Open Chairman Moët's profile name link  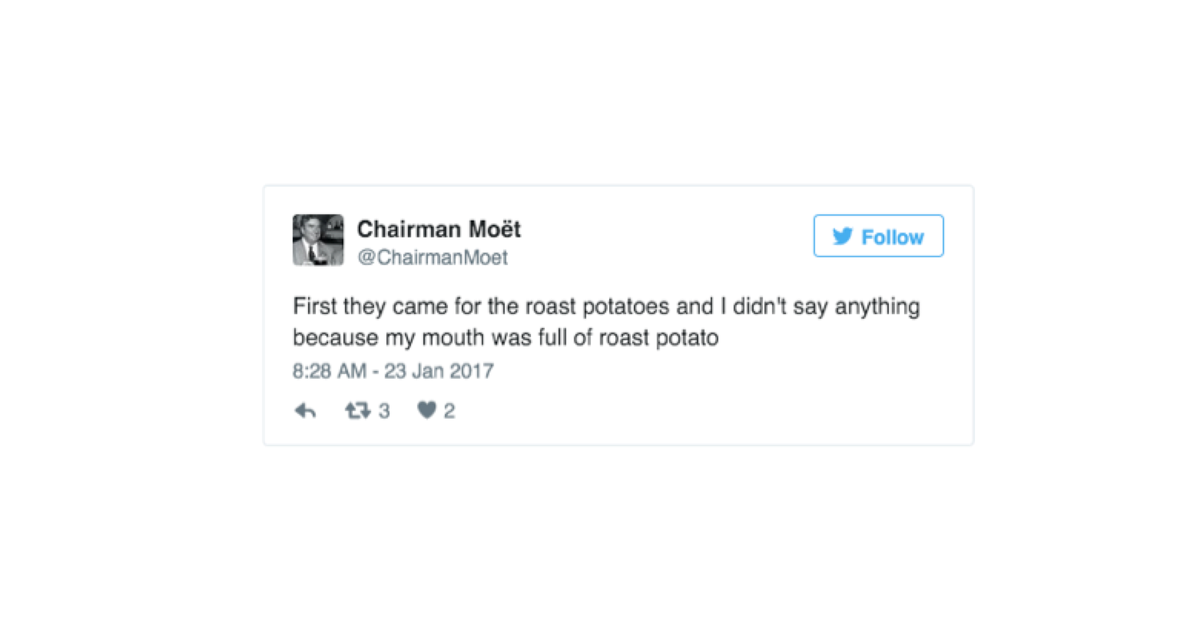click(x=438, y=229)
